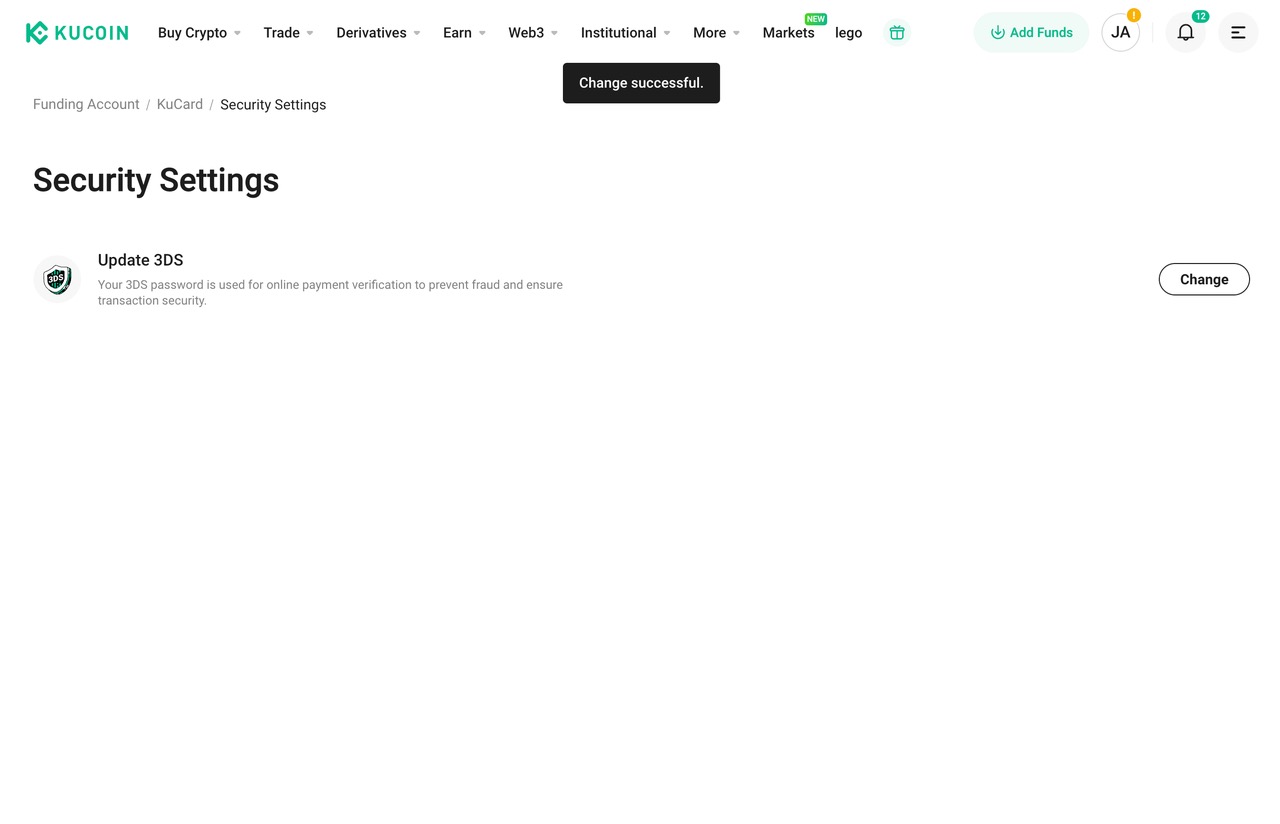Open the Derivatives dropdown
This screenshot has width=1280, height=824.
click(x=378, y=33)
